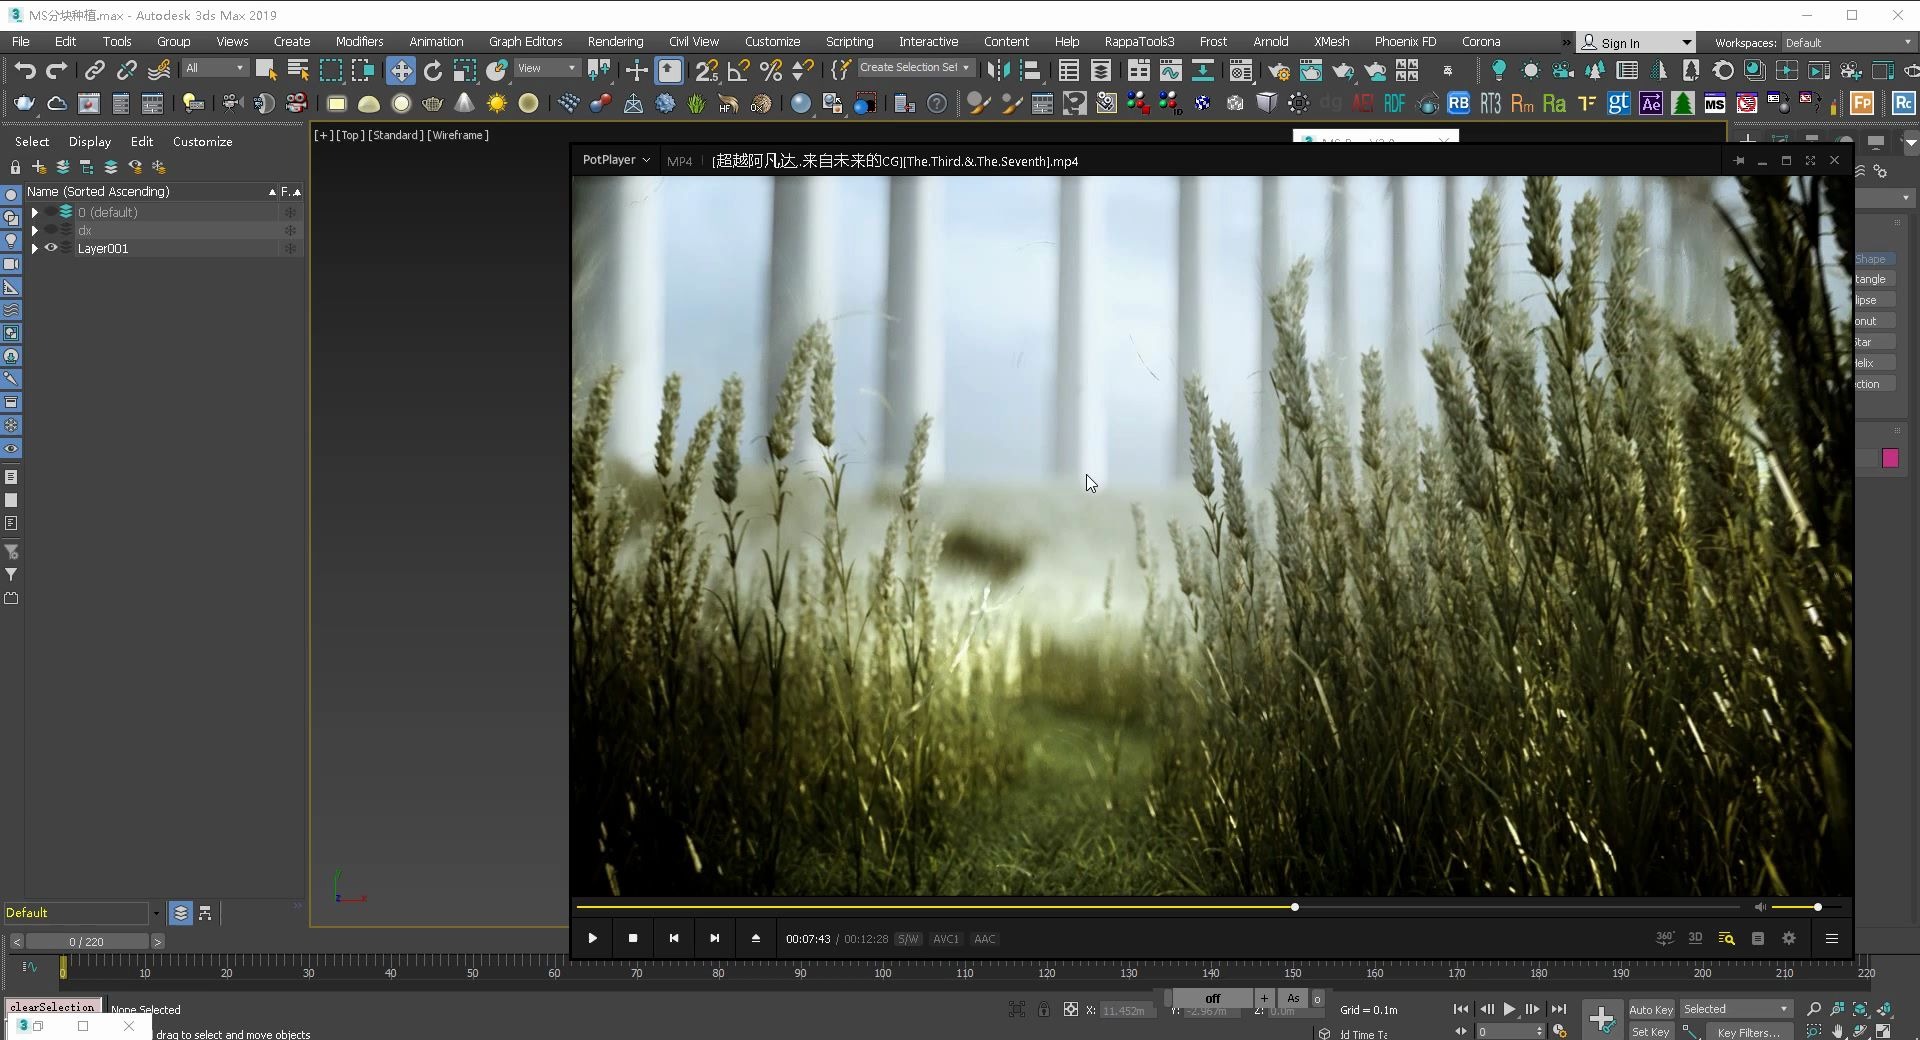Open the 3D settings in PotPlayer
1920x1040 pixels.
[x=1695, y=938]
